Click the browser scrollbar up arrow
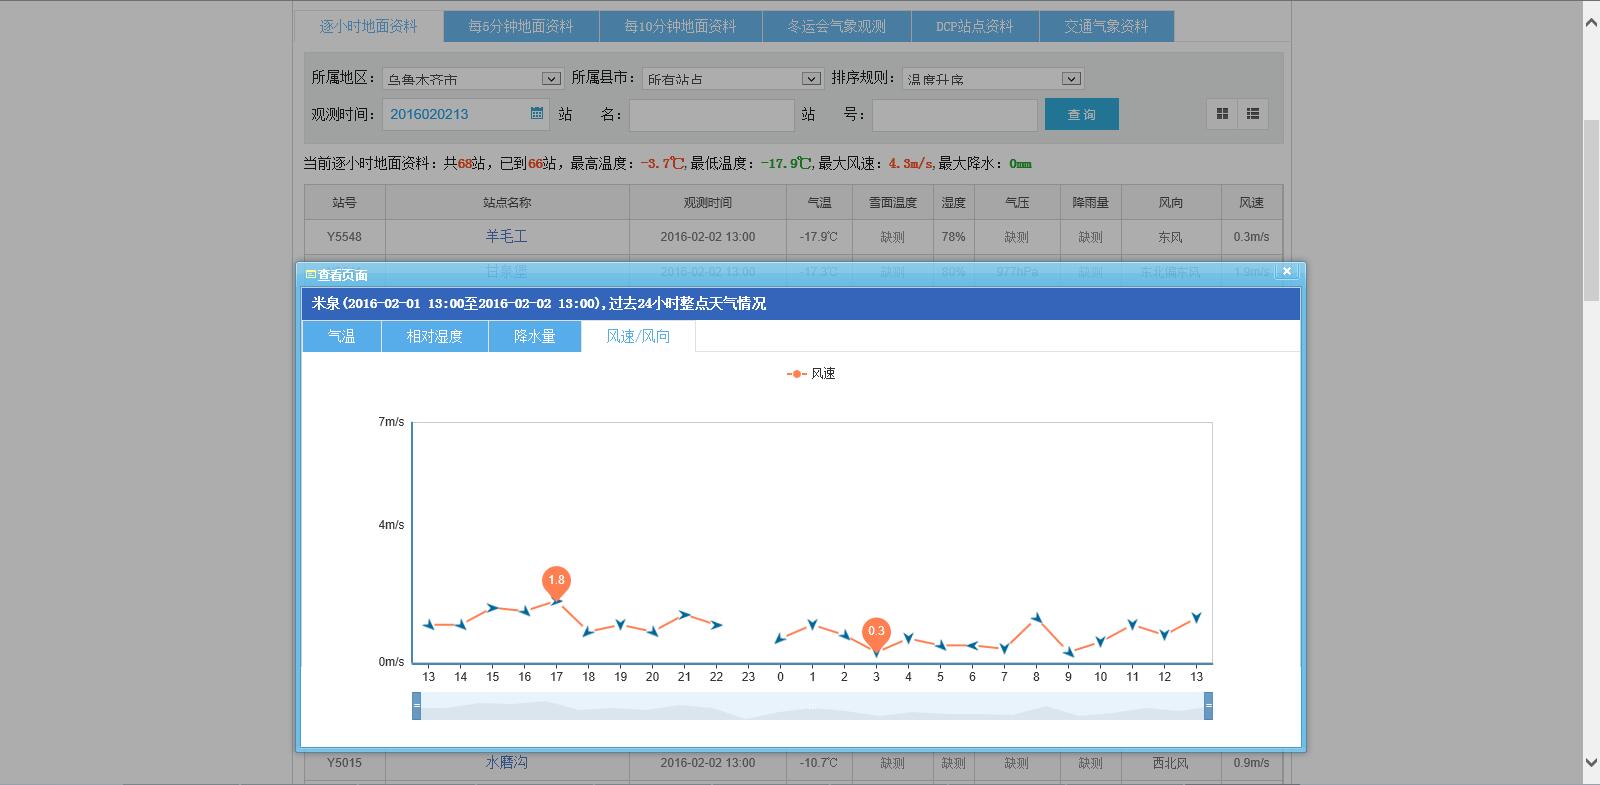 click(1590, 23)
